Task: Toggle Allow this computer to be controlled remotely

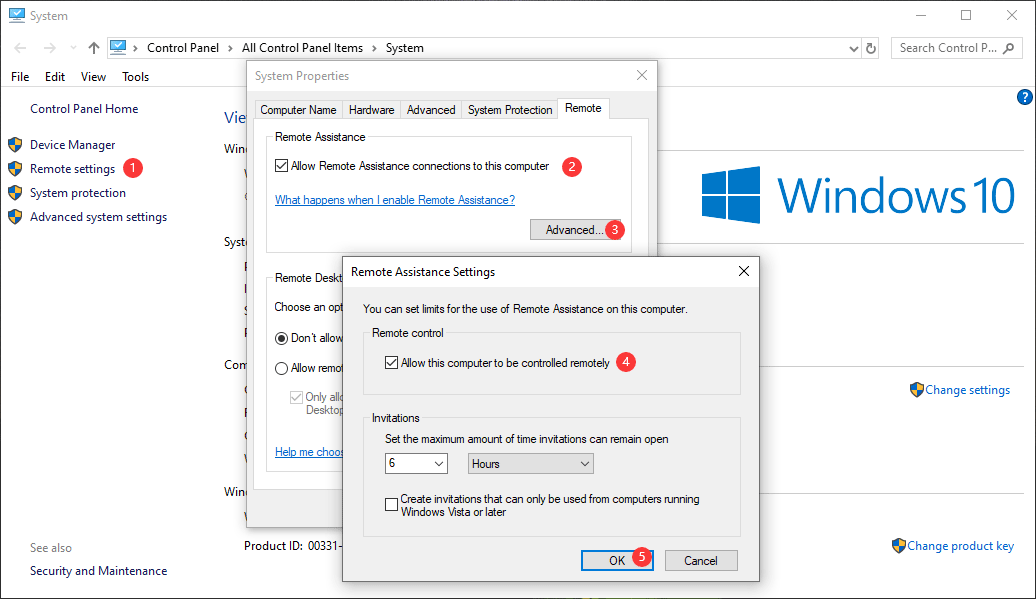Action: 391,362
